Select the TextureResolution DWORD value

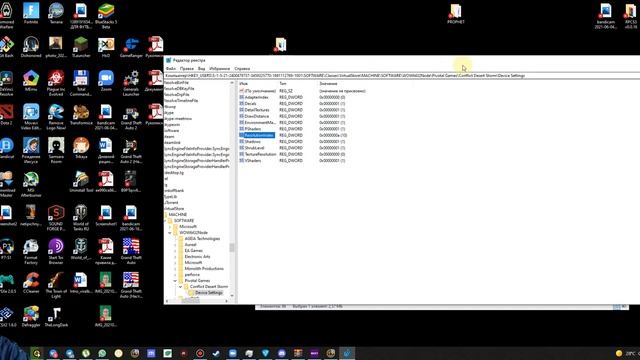[260, 154]
